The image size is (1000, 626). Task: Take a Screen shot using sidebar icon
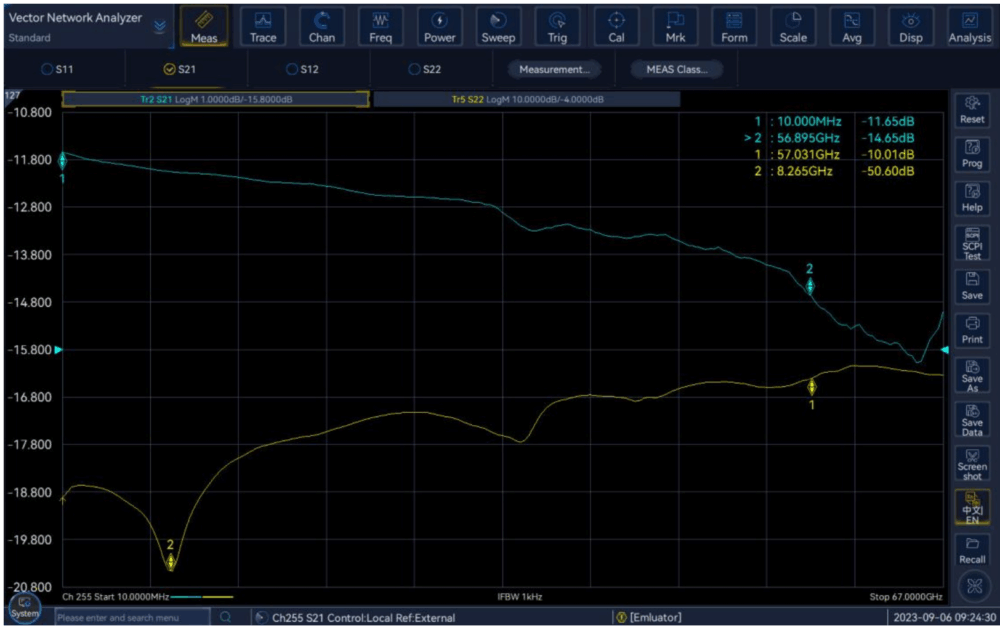971,462
